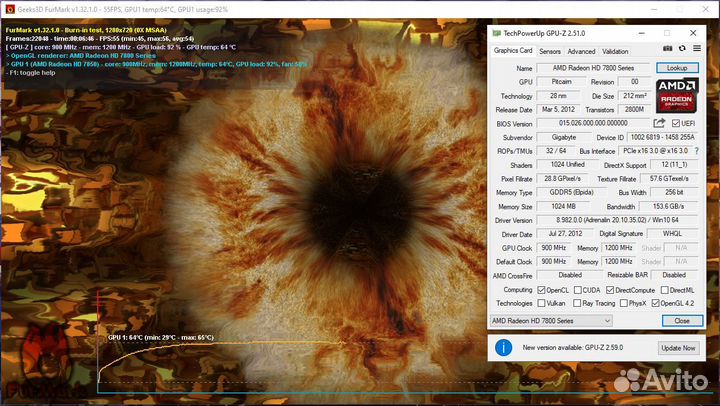Click the FurMark GPU 1 temperature graph label

161,338
